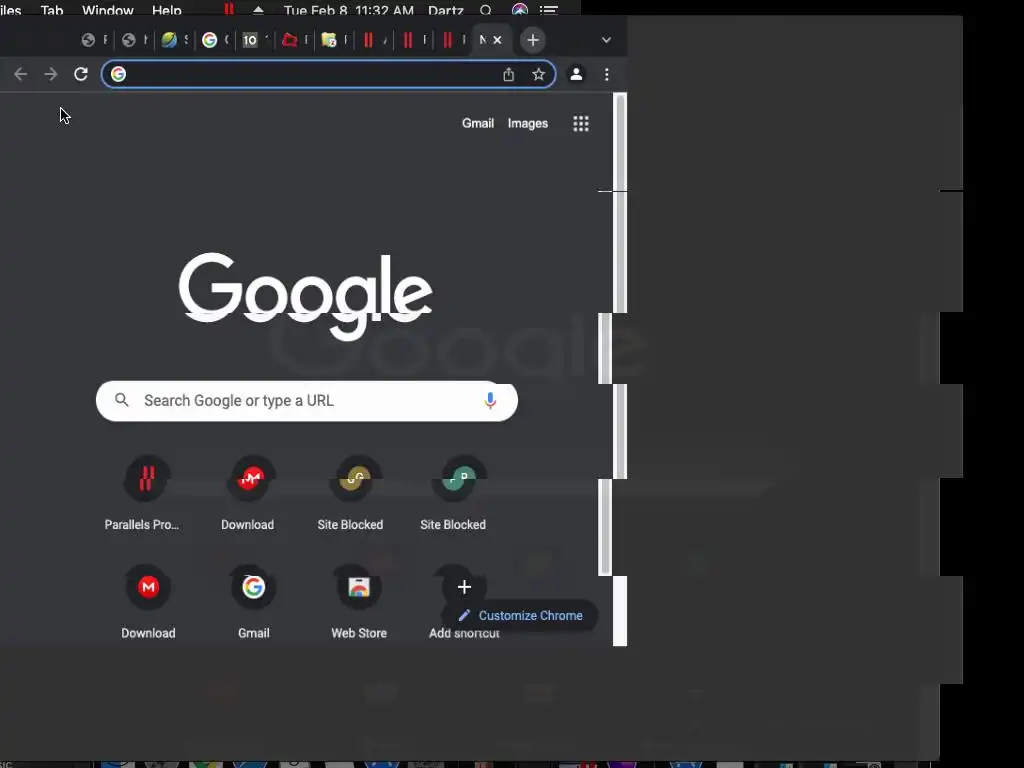Viewport: 1024px width, 768px height.
Task: Open the Google apps grid
Action: click(581, 123)
